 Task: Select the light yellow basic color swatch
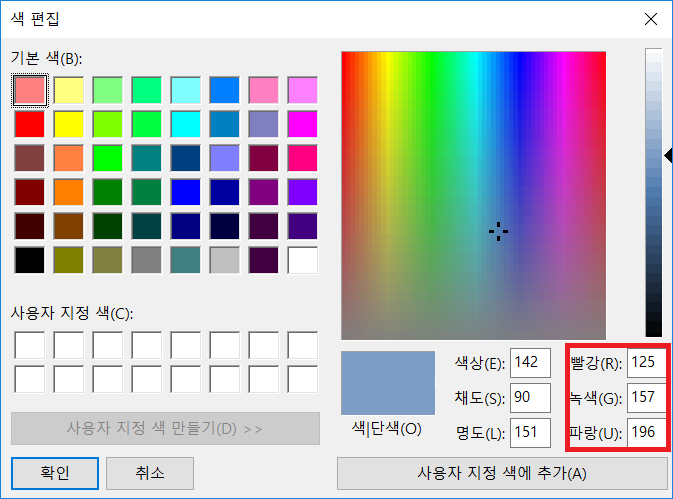click(x=69, y=90)
